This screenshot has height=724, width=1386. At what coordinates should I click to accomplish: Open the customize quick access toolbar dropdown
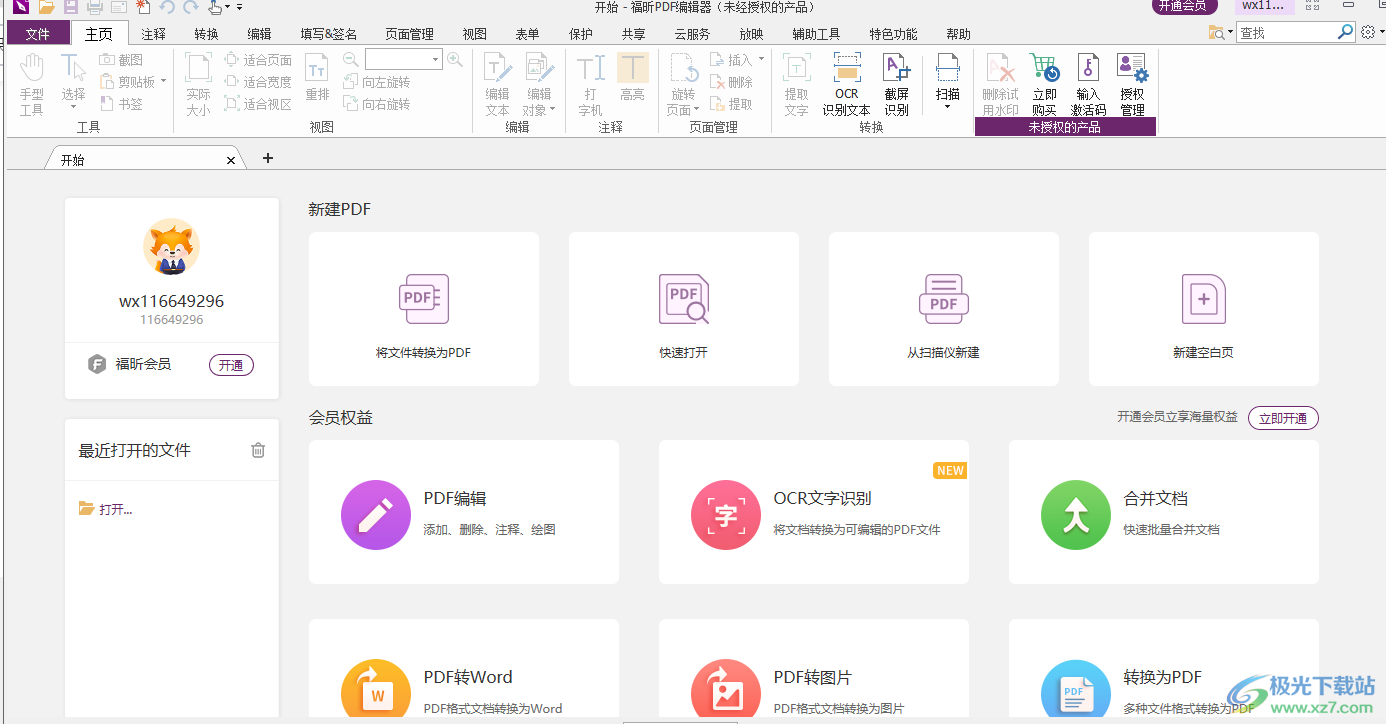(240, 7)
